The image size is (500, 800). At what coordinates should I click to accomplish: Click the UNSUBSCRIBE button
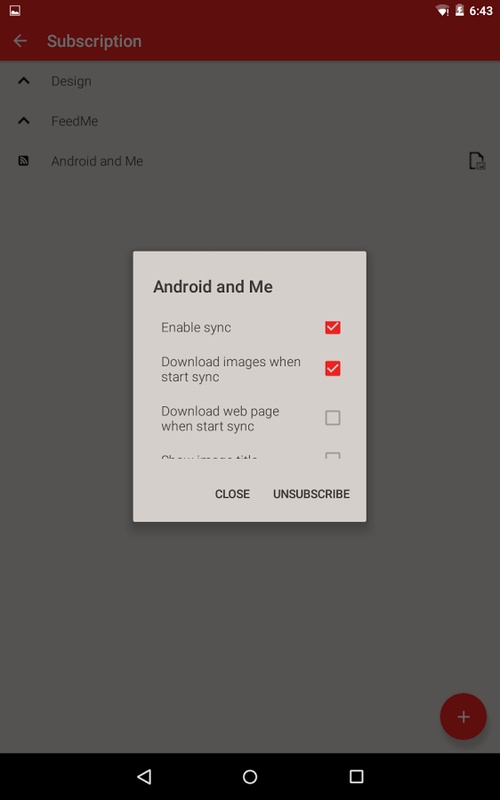tap(311, 494)
